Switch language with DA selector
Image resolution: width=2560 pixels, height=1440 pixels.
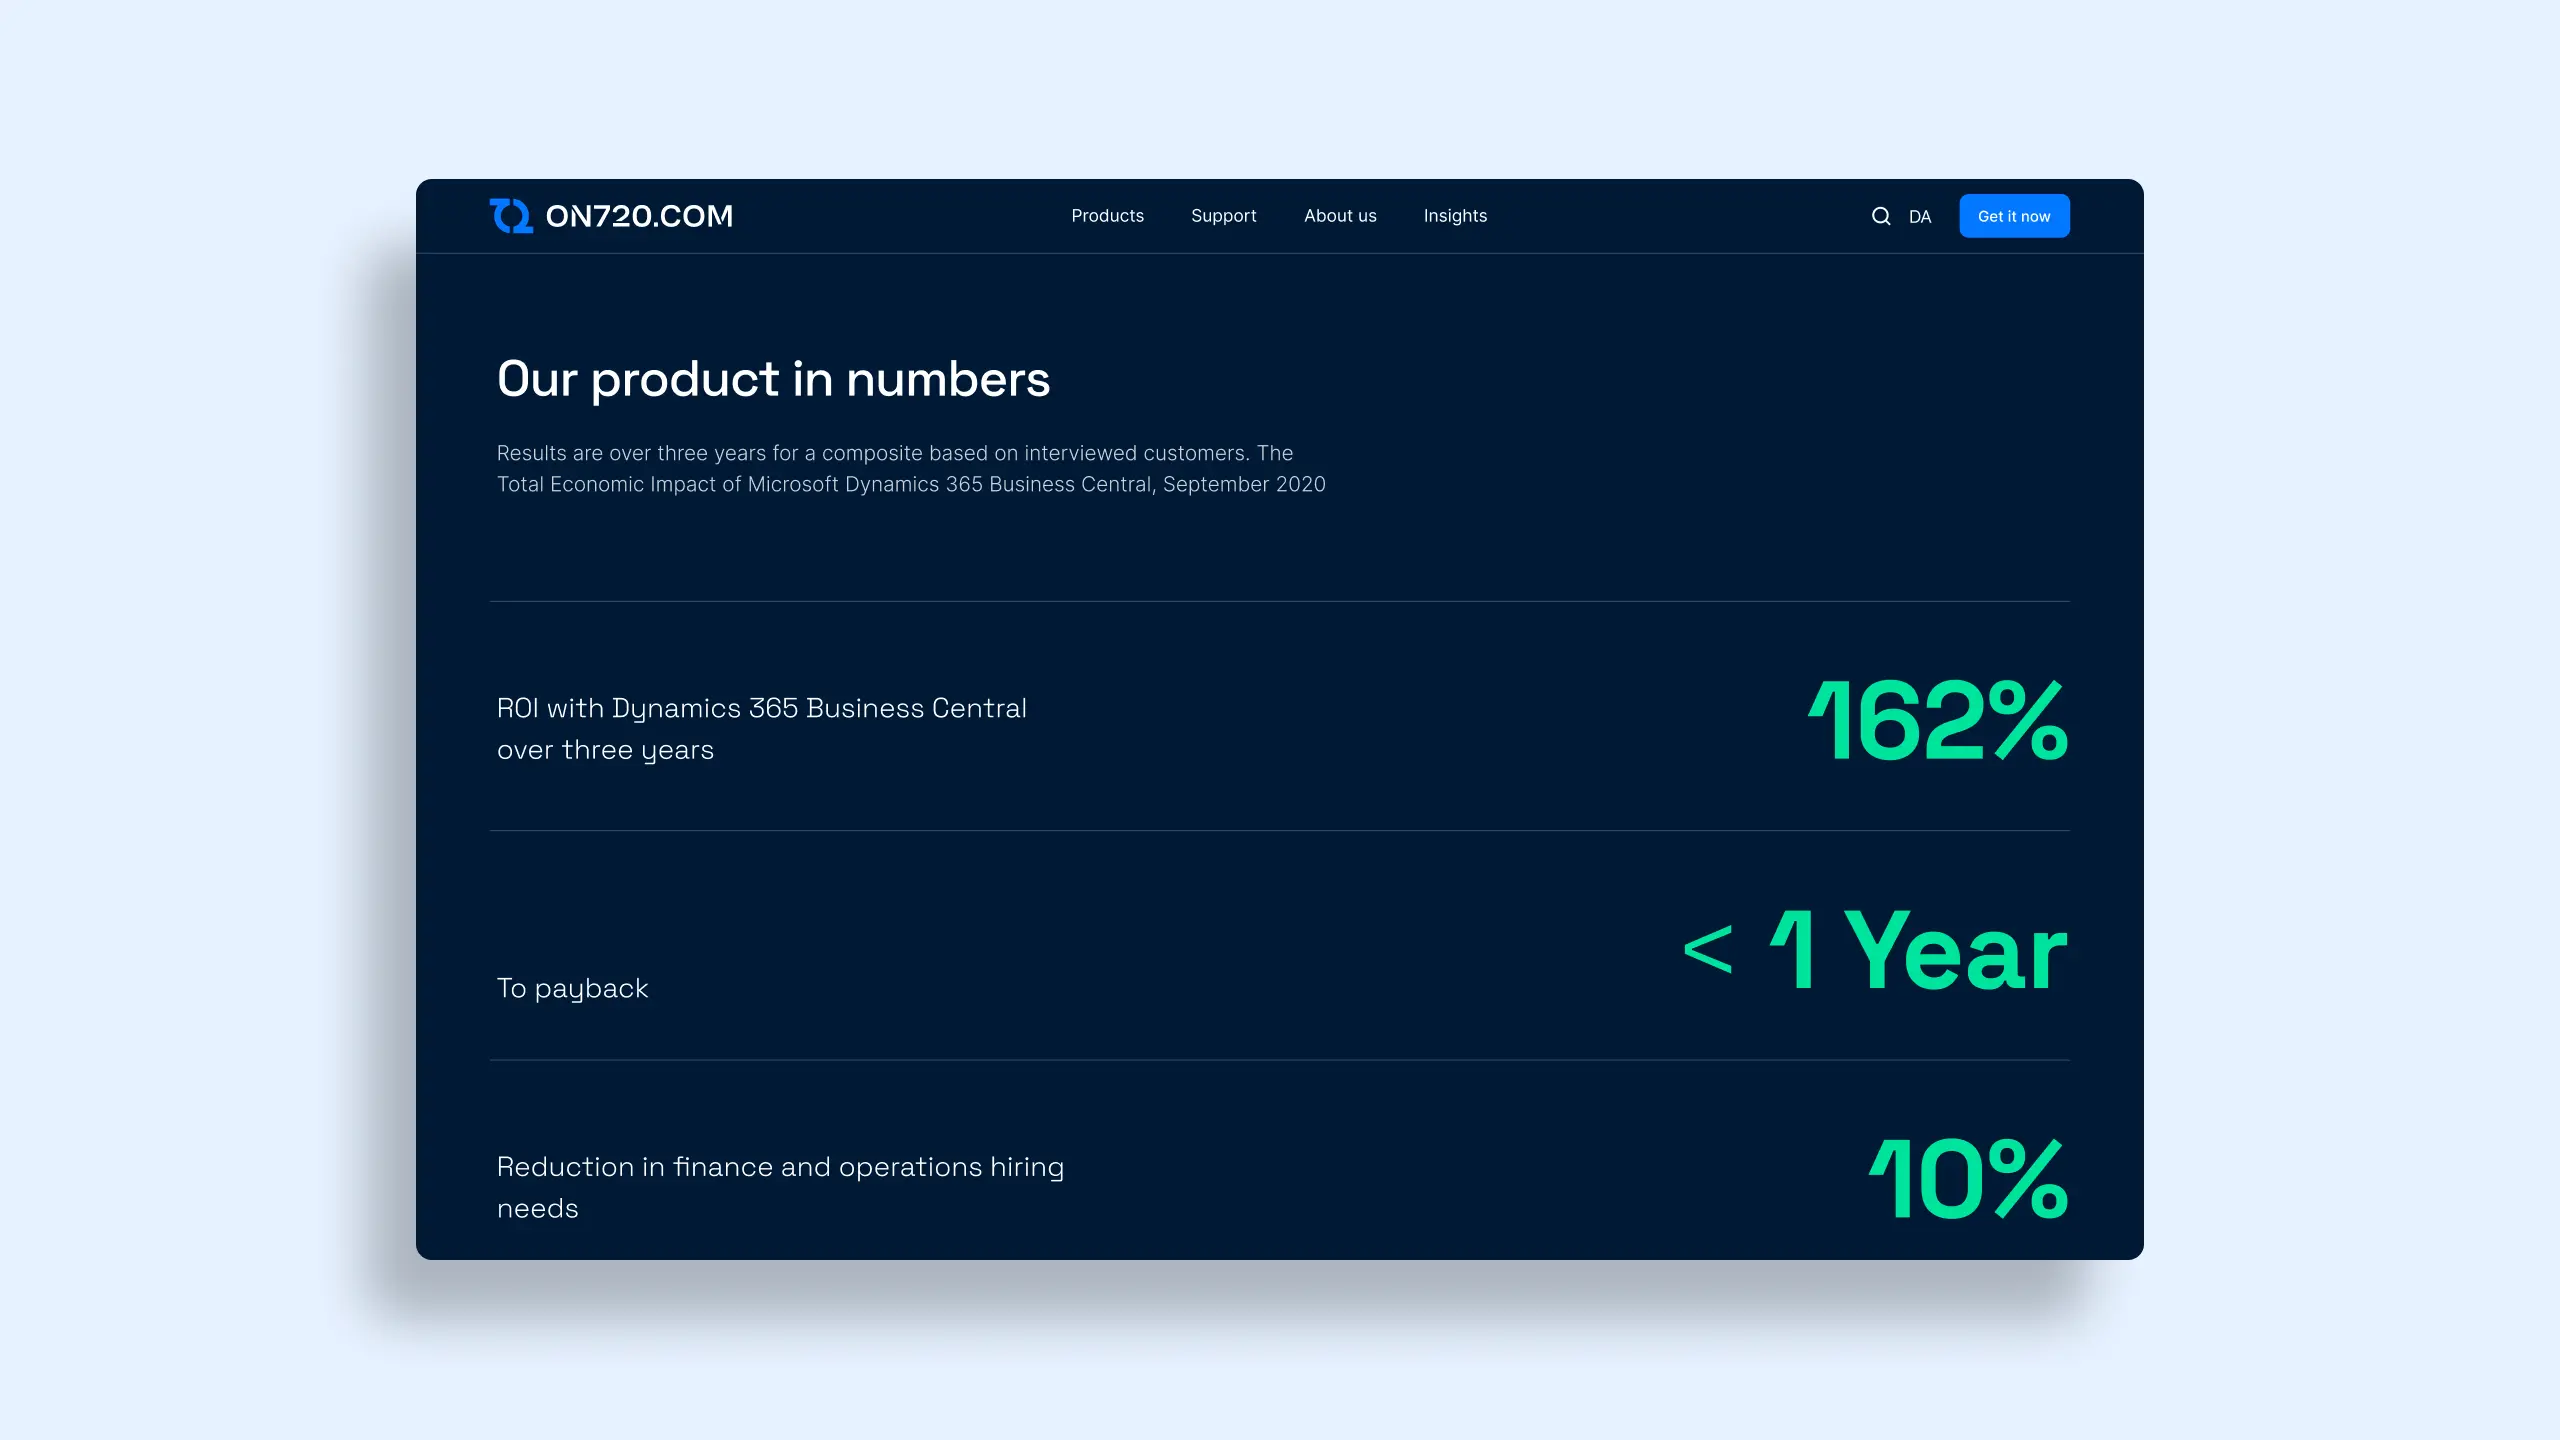[x=1919, y=217]
